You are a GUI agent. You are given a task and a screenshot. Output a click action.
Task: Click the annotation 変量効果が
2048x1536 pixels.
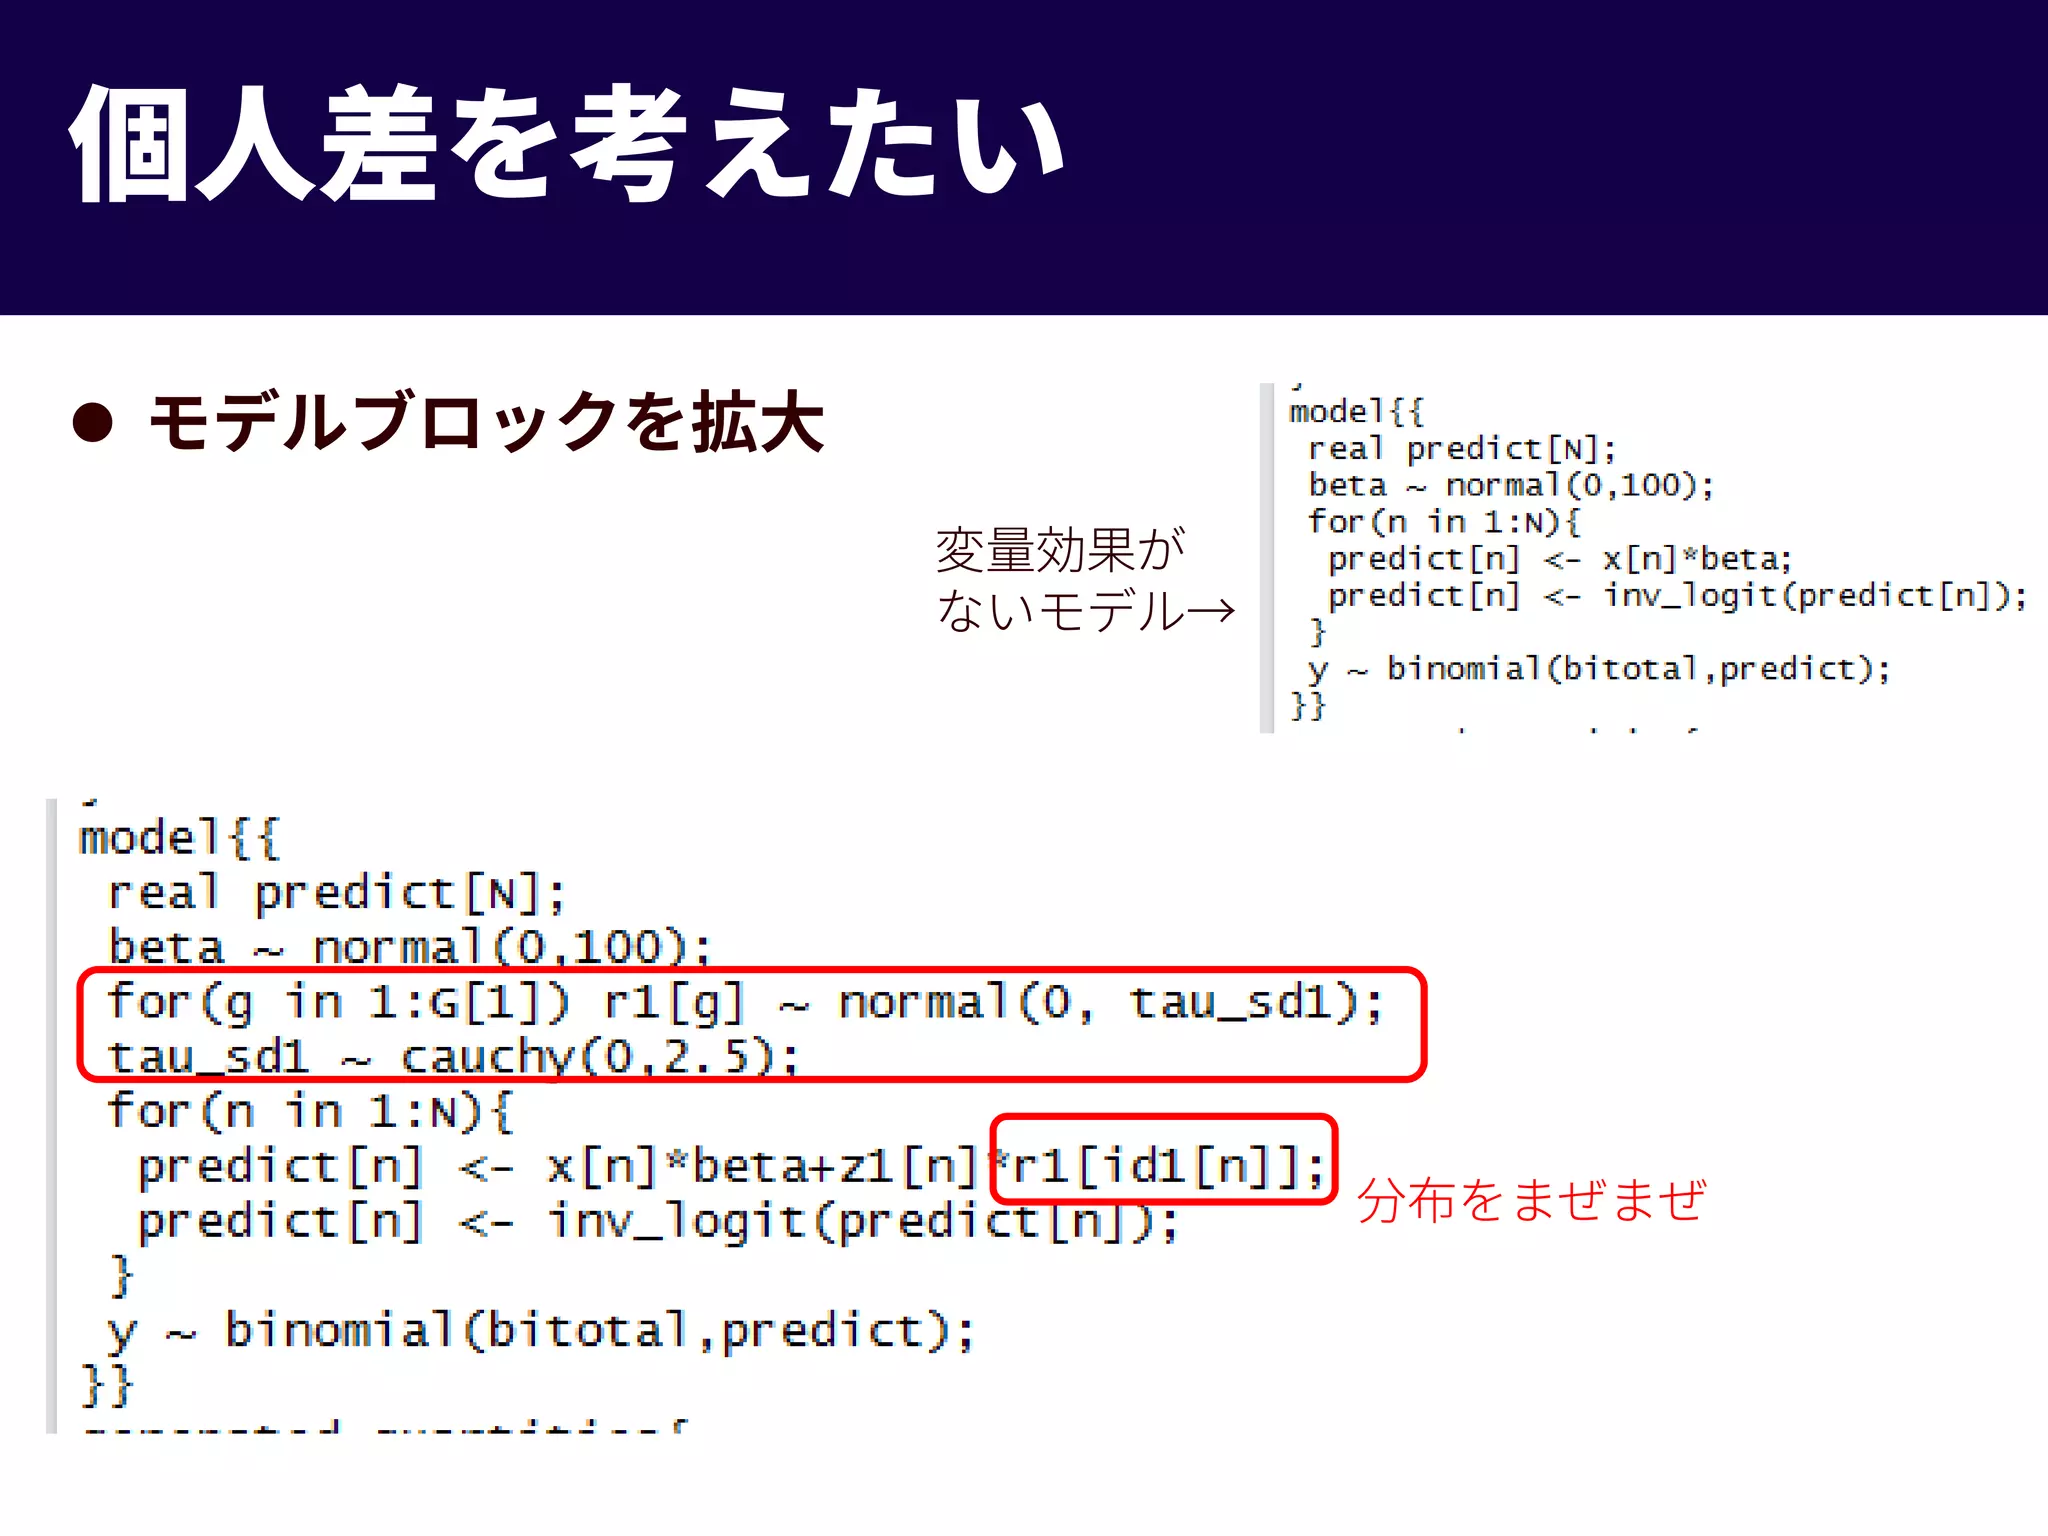coord(1060,549)
